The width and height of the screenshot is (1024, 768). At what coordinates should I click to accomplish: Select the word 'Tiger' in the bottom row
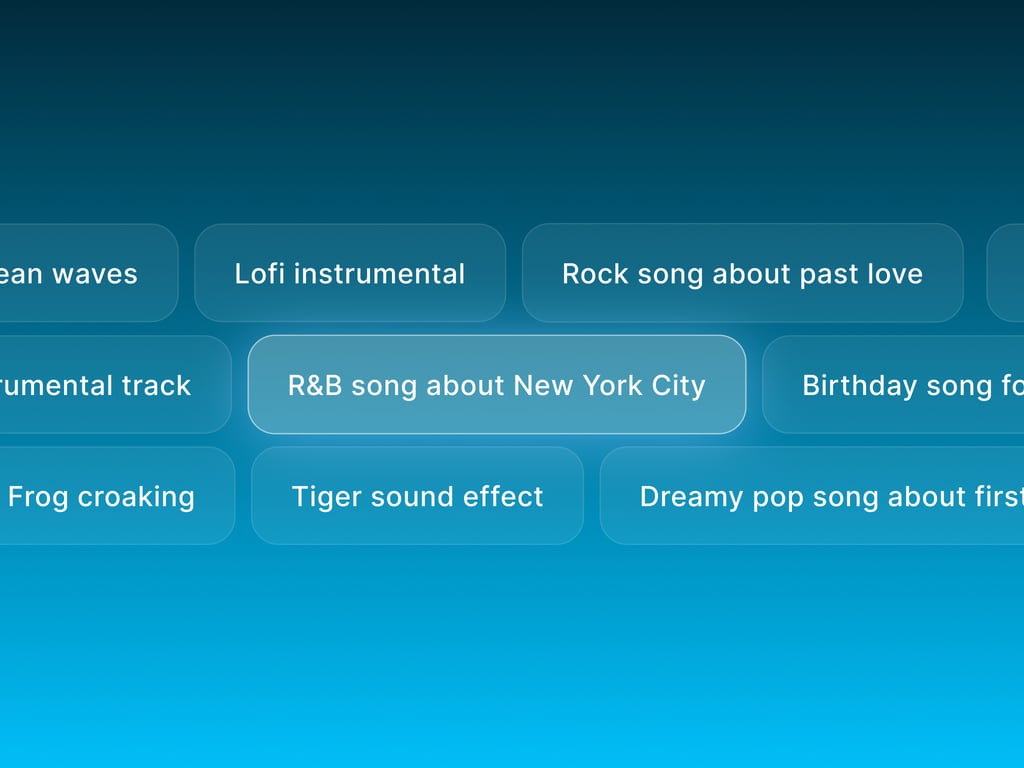pyautogui.click(x=326, y=498)
